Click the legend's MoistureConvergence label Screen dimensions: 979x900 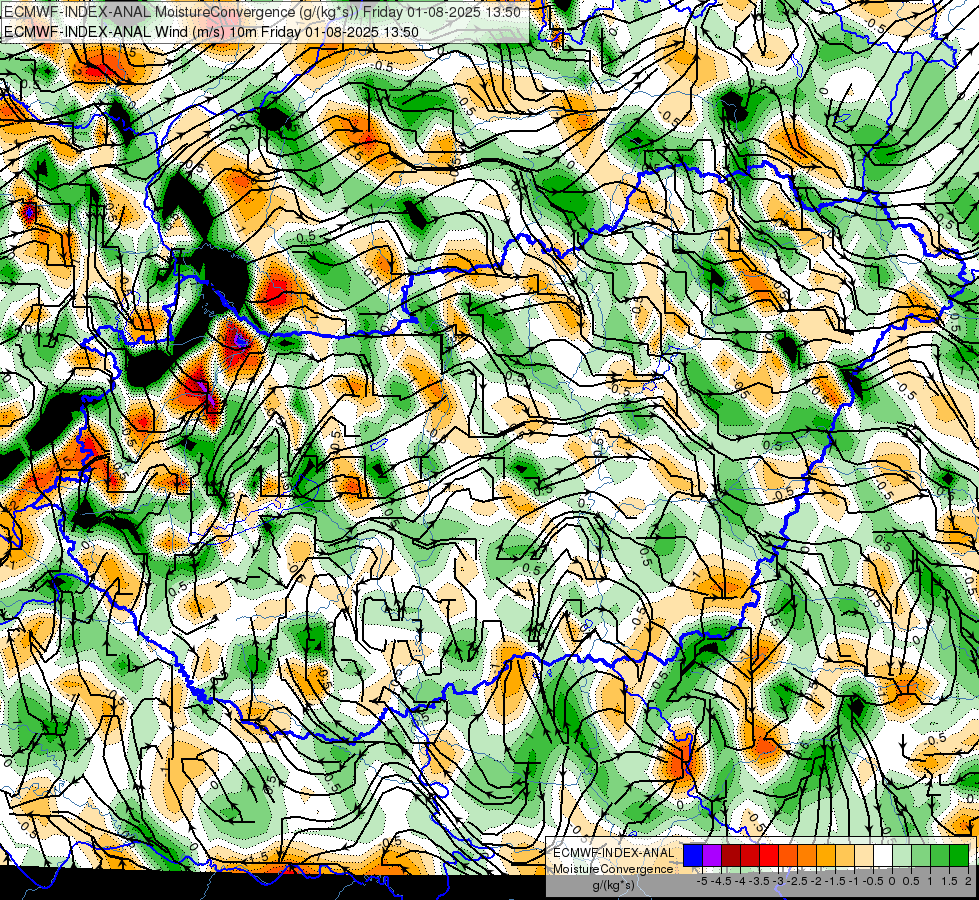click(613, 869)
